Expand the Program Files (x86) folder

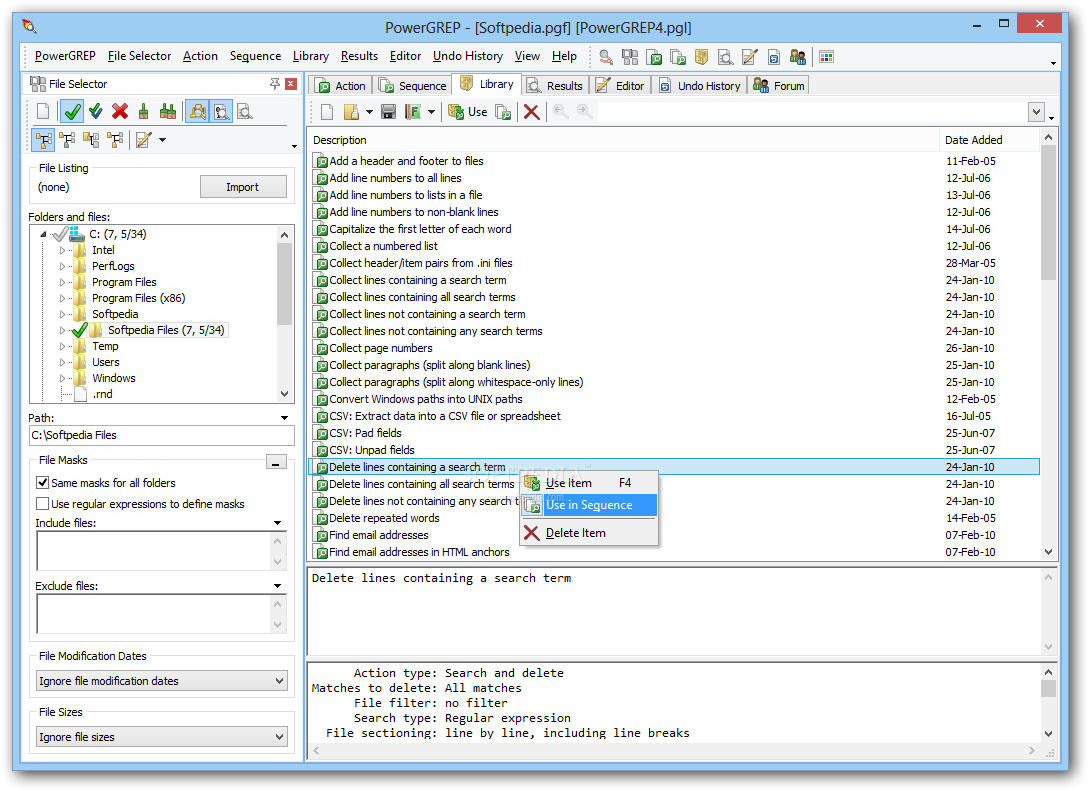(x=62, y=298)
